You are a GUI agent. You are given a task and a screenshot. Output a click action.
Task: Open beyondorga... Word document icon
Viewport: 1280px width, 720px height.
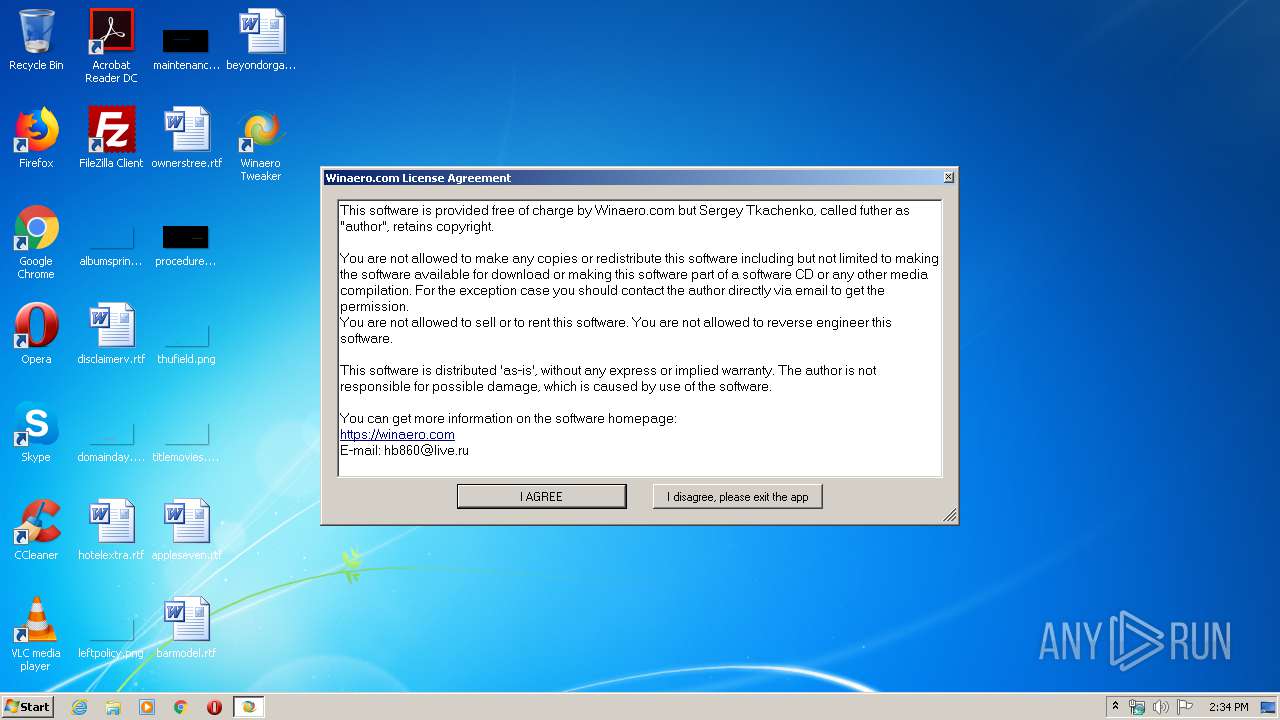(261, 40)
